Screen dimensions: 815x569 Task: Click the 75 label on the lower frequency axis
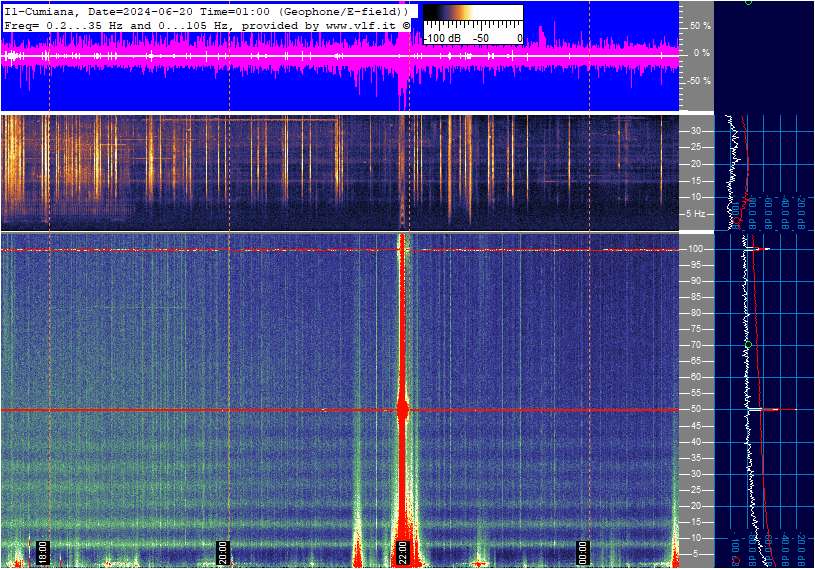pyautogui.click(x=693, y=329)
